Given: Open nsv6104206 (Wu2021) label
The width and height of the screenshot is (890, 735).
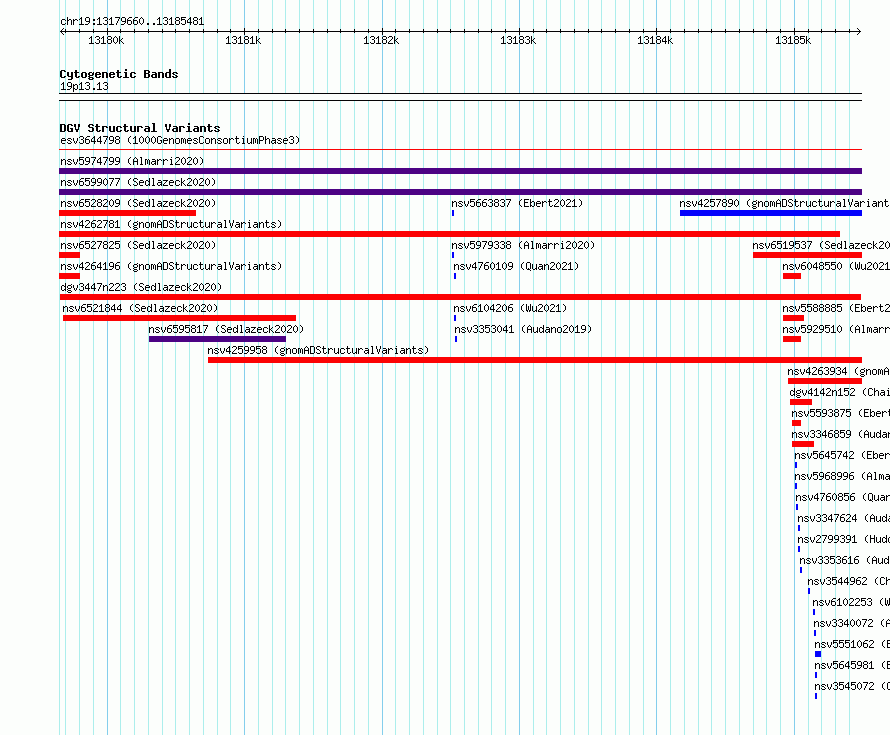Looking at the screenshot, I should (510, 308).
